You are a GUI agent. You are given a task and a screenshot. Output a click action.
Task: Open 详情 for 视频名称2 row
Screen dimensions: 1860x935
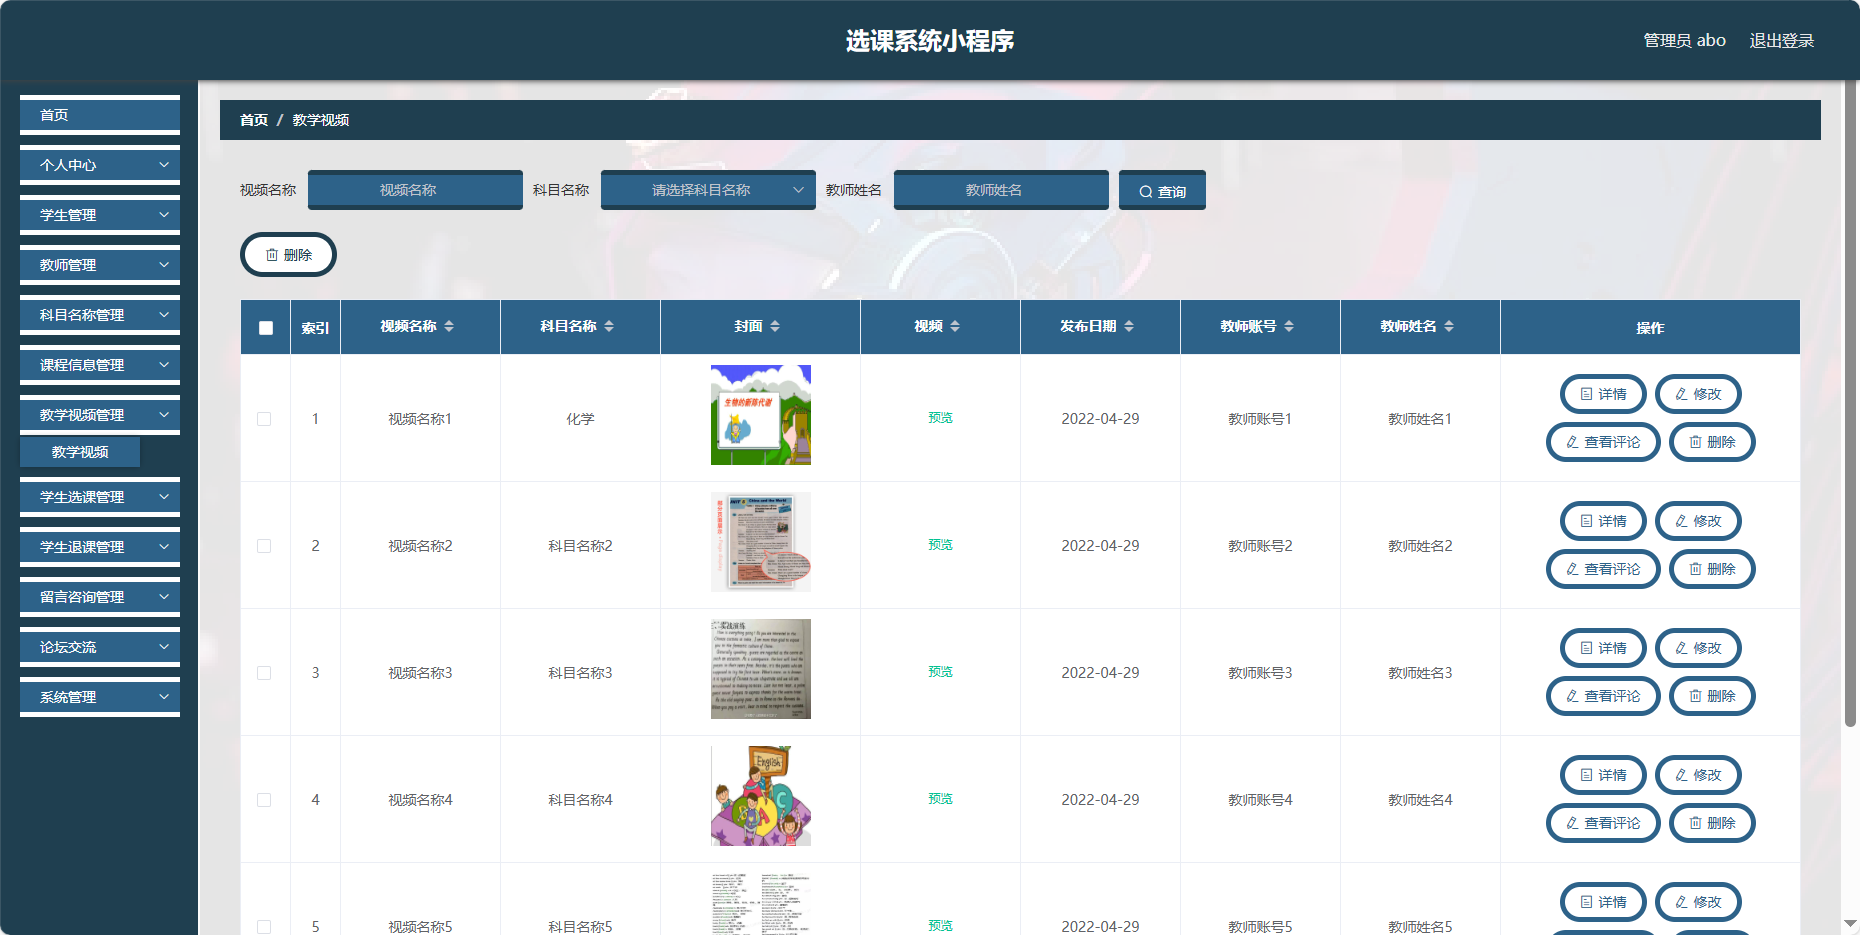pyautogui.click(x=1603, y=521)
